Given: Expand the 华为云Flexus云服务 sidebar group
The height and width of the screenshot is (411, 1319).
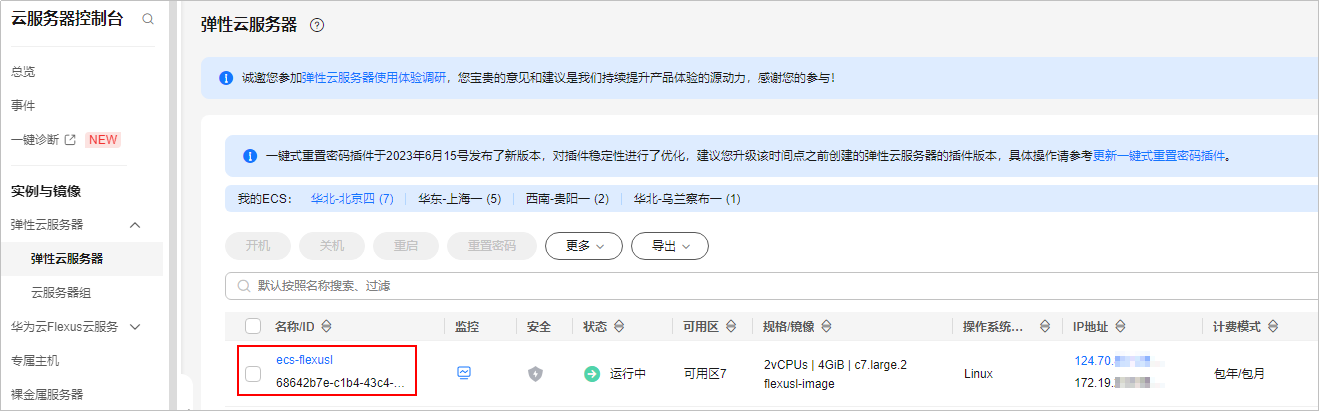Looking at the screenshot, I should point(136,326).
